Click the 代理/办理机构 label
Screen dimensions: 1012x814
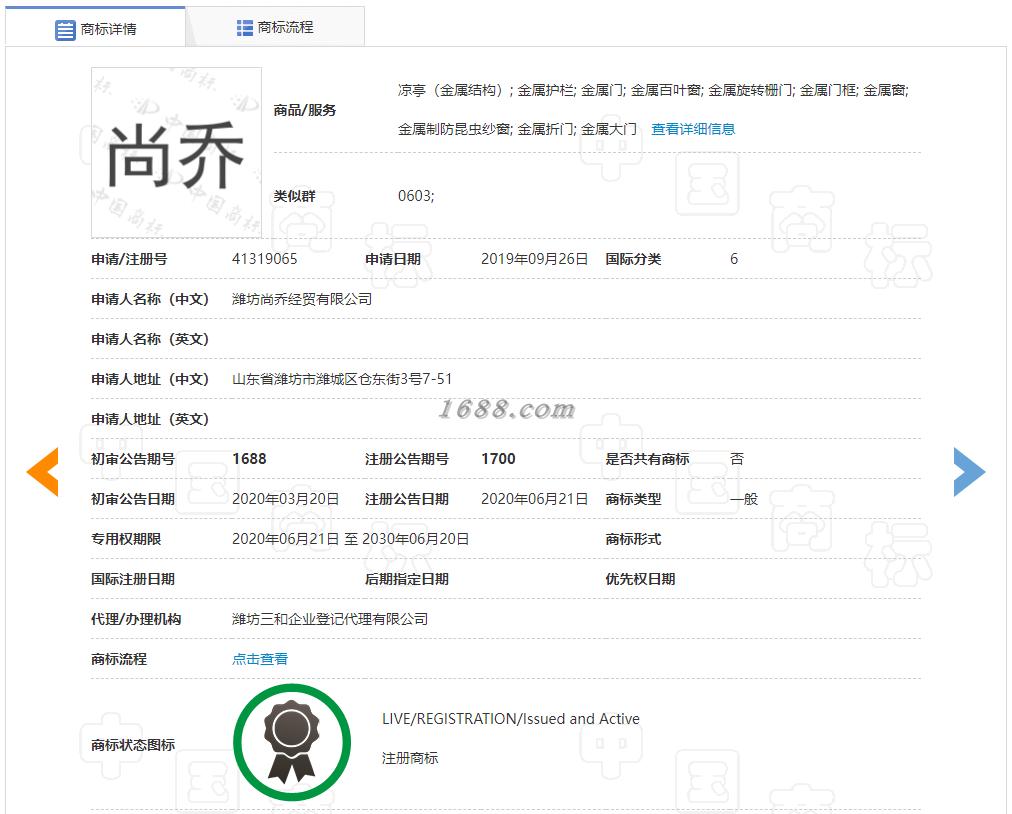(136, 619)
